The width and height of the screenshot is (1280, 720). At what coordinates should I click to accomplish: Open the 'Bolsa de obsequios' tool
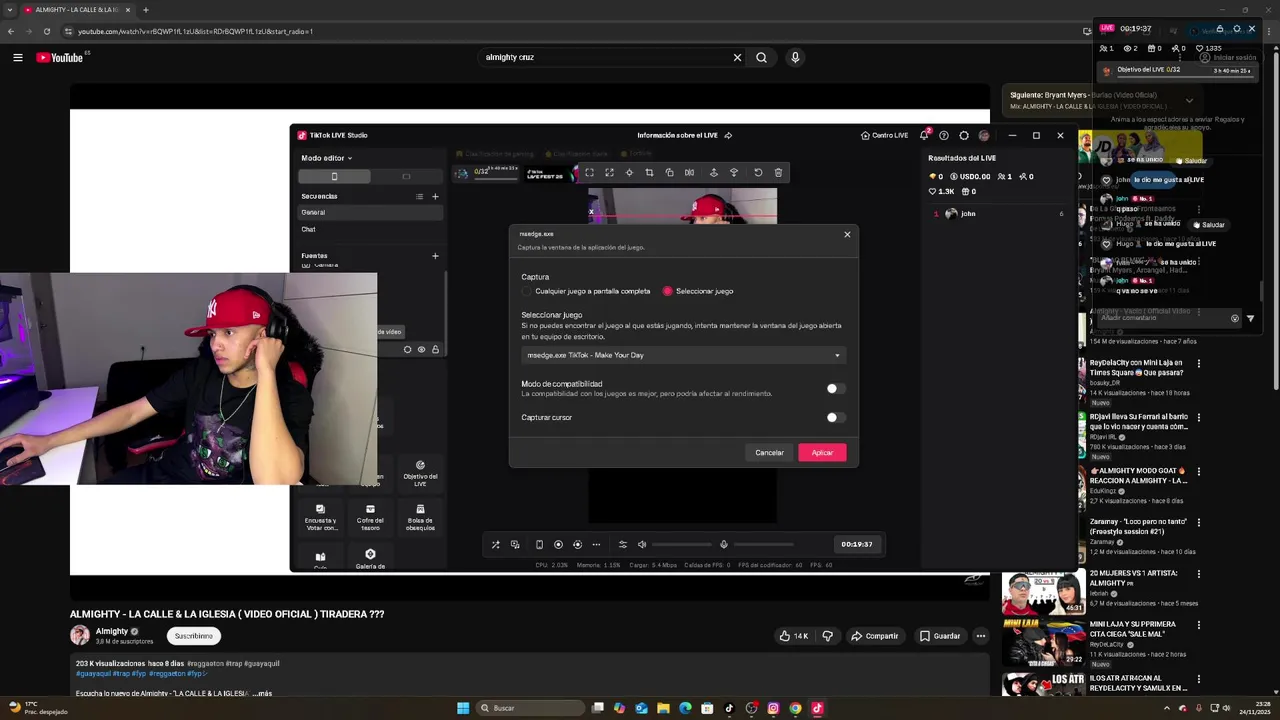[x=420, y=516]
